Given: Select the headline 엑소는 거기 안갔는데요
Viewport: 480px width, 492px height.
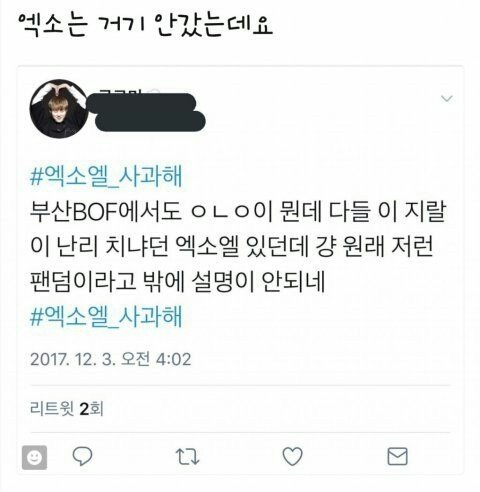Looking at the screenshot, I should (x=145, y=25).
